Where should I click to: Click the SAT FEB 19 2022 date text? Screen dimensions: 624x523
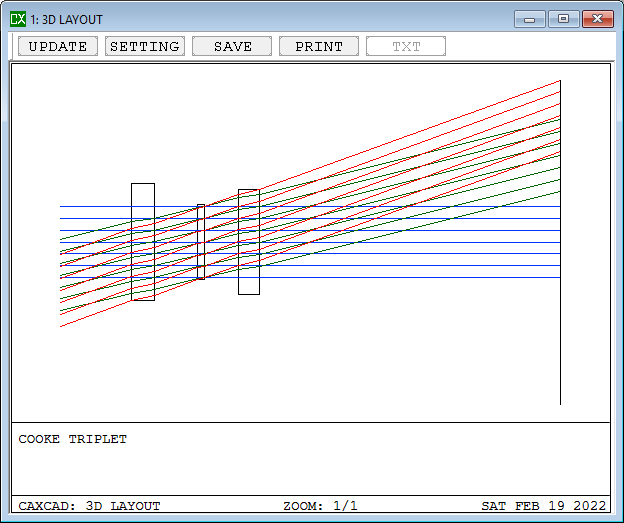(544, 506)
